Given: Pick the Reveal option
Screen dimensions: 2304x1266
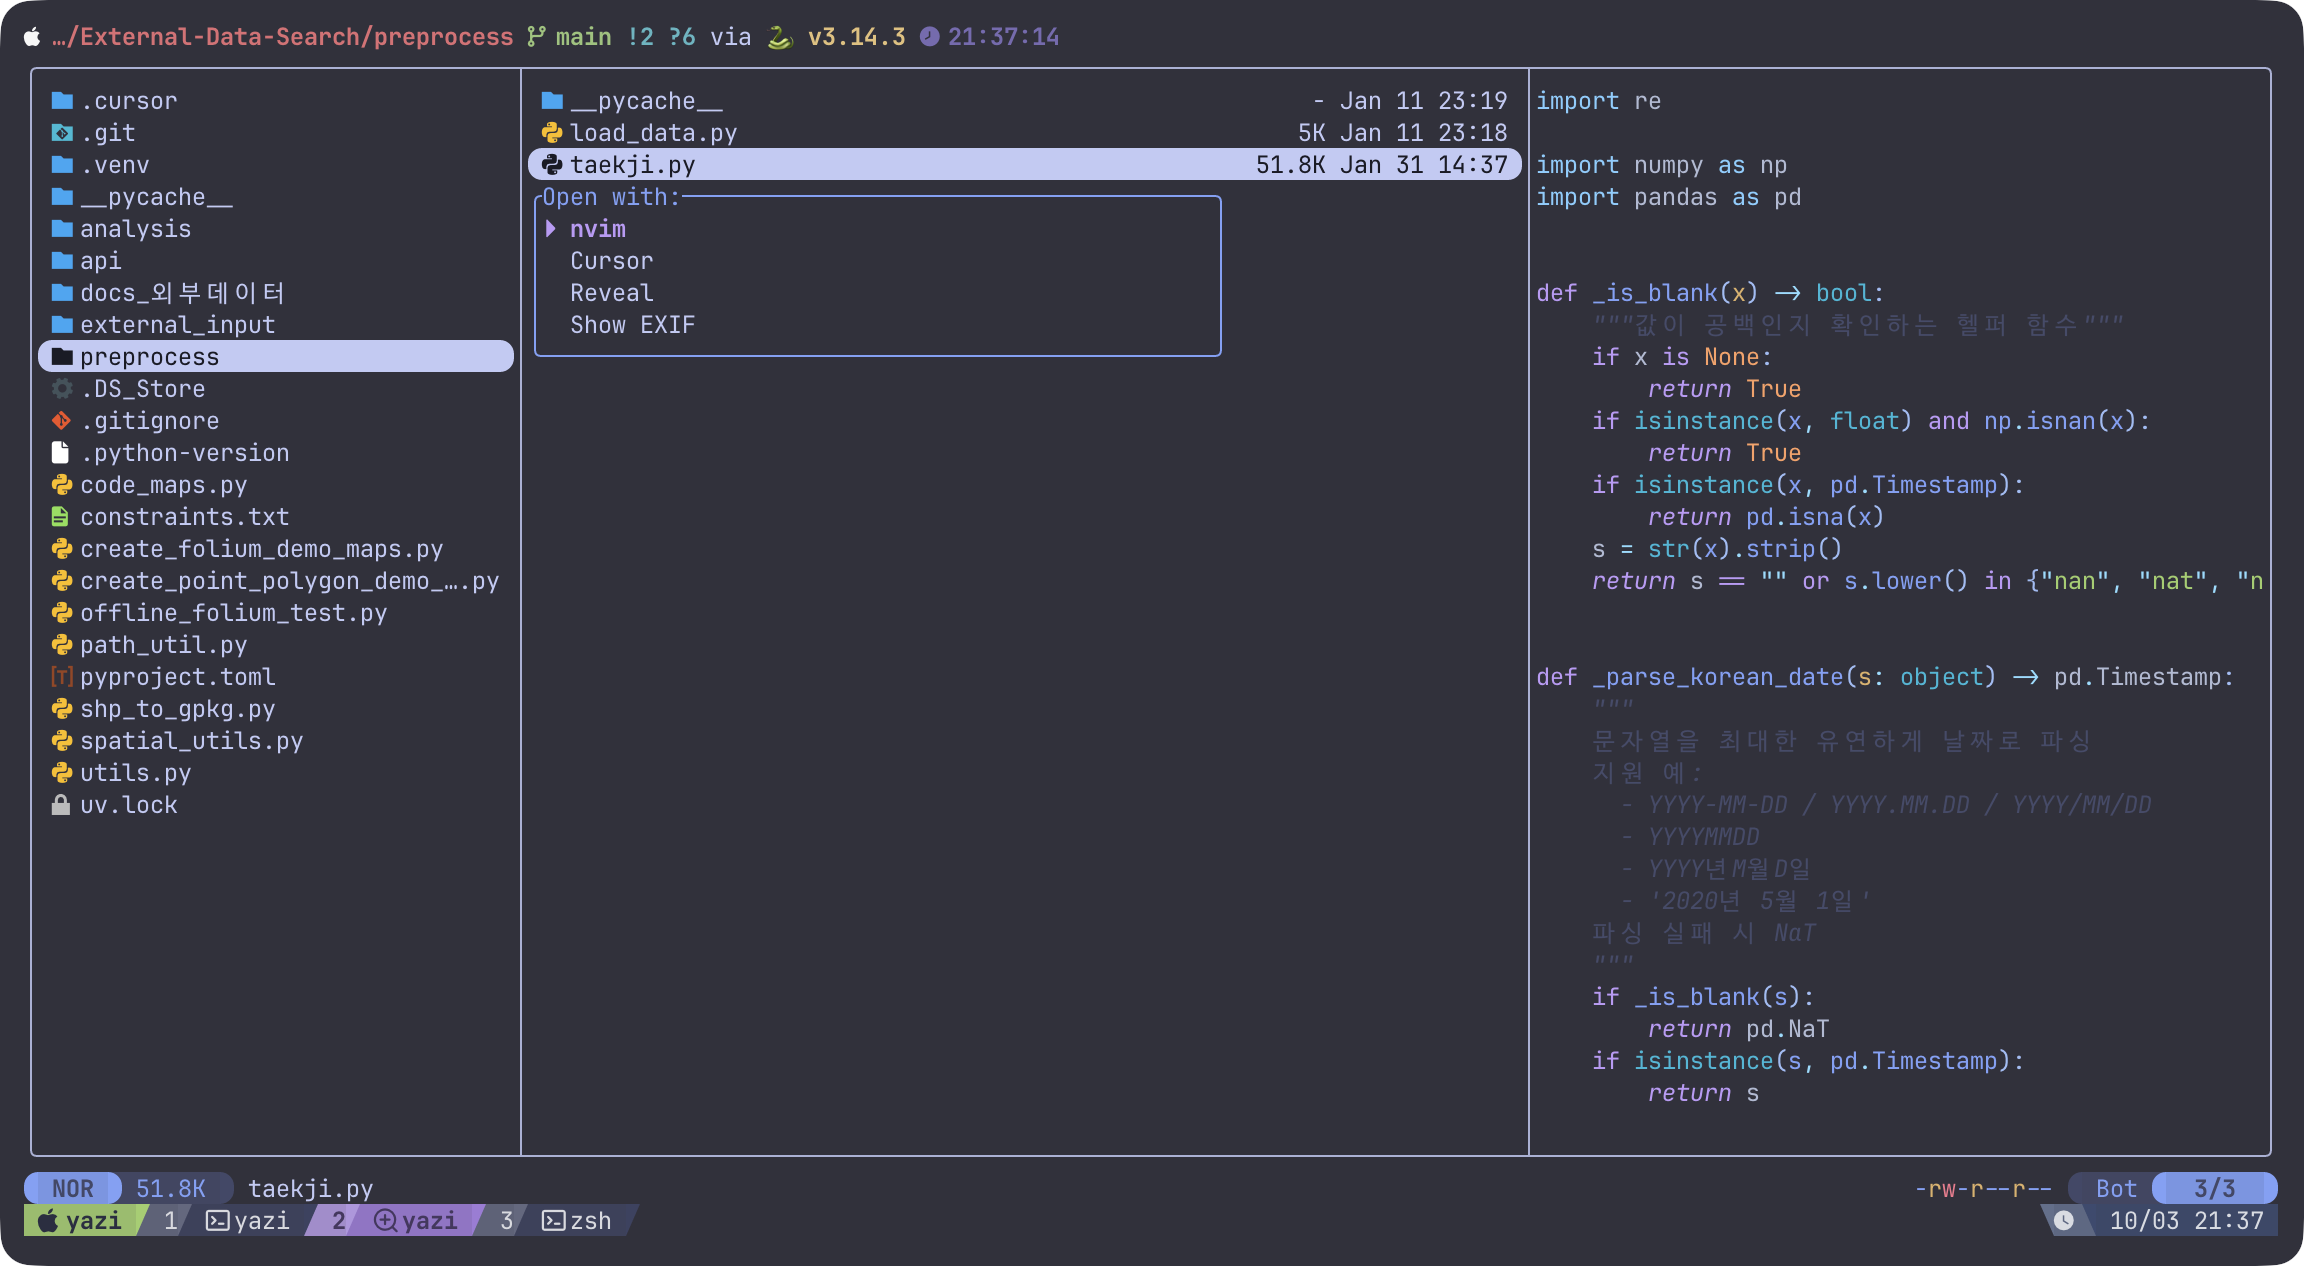Looking at the screenshot, I should [x=611, y=293].
